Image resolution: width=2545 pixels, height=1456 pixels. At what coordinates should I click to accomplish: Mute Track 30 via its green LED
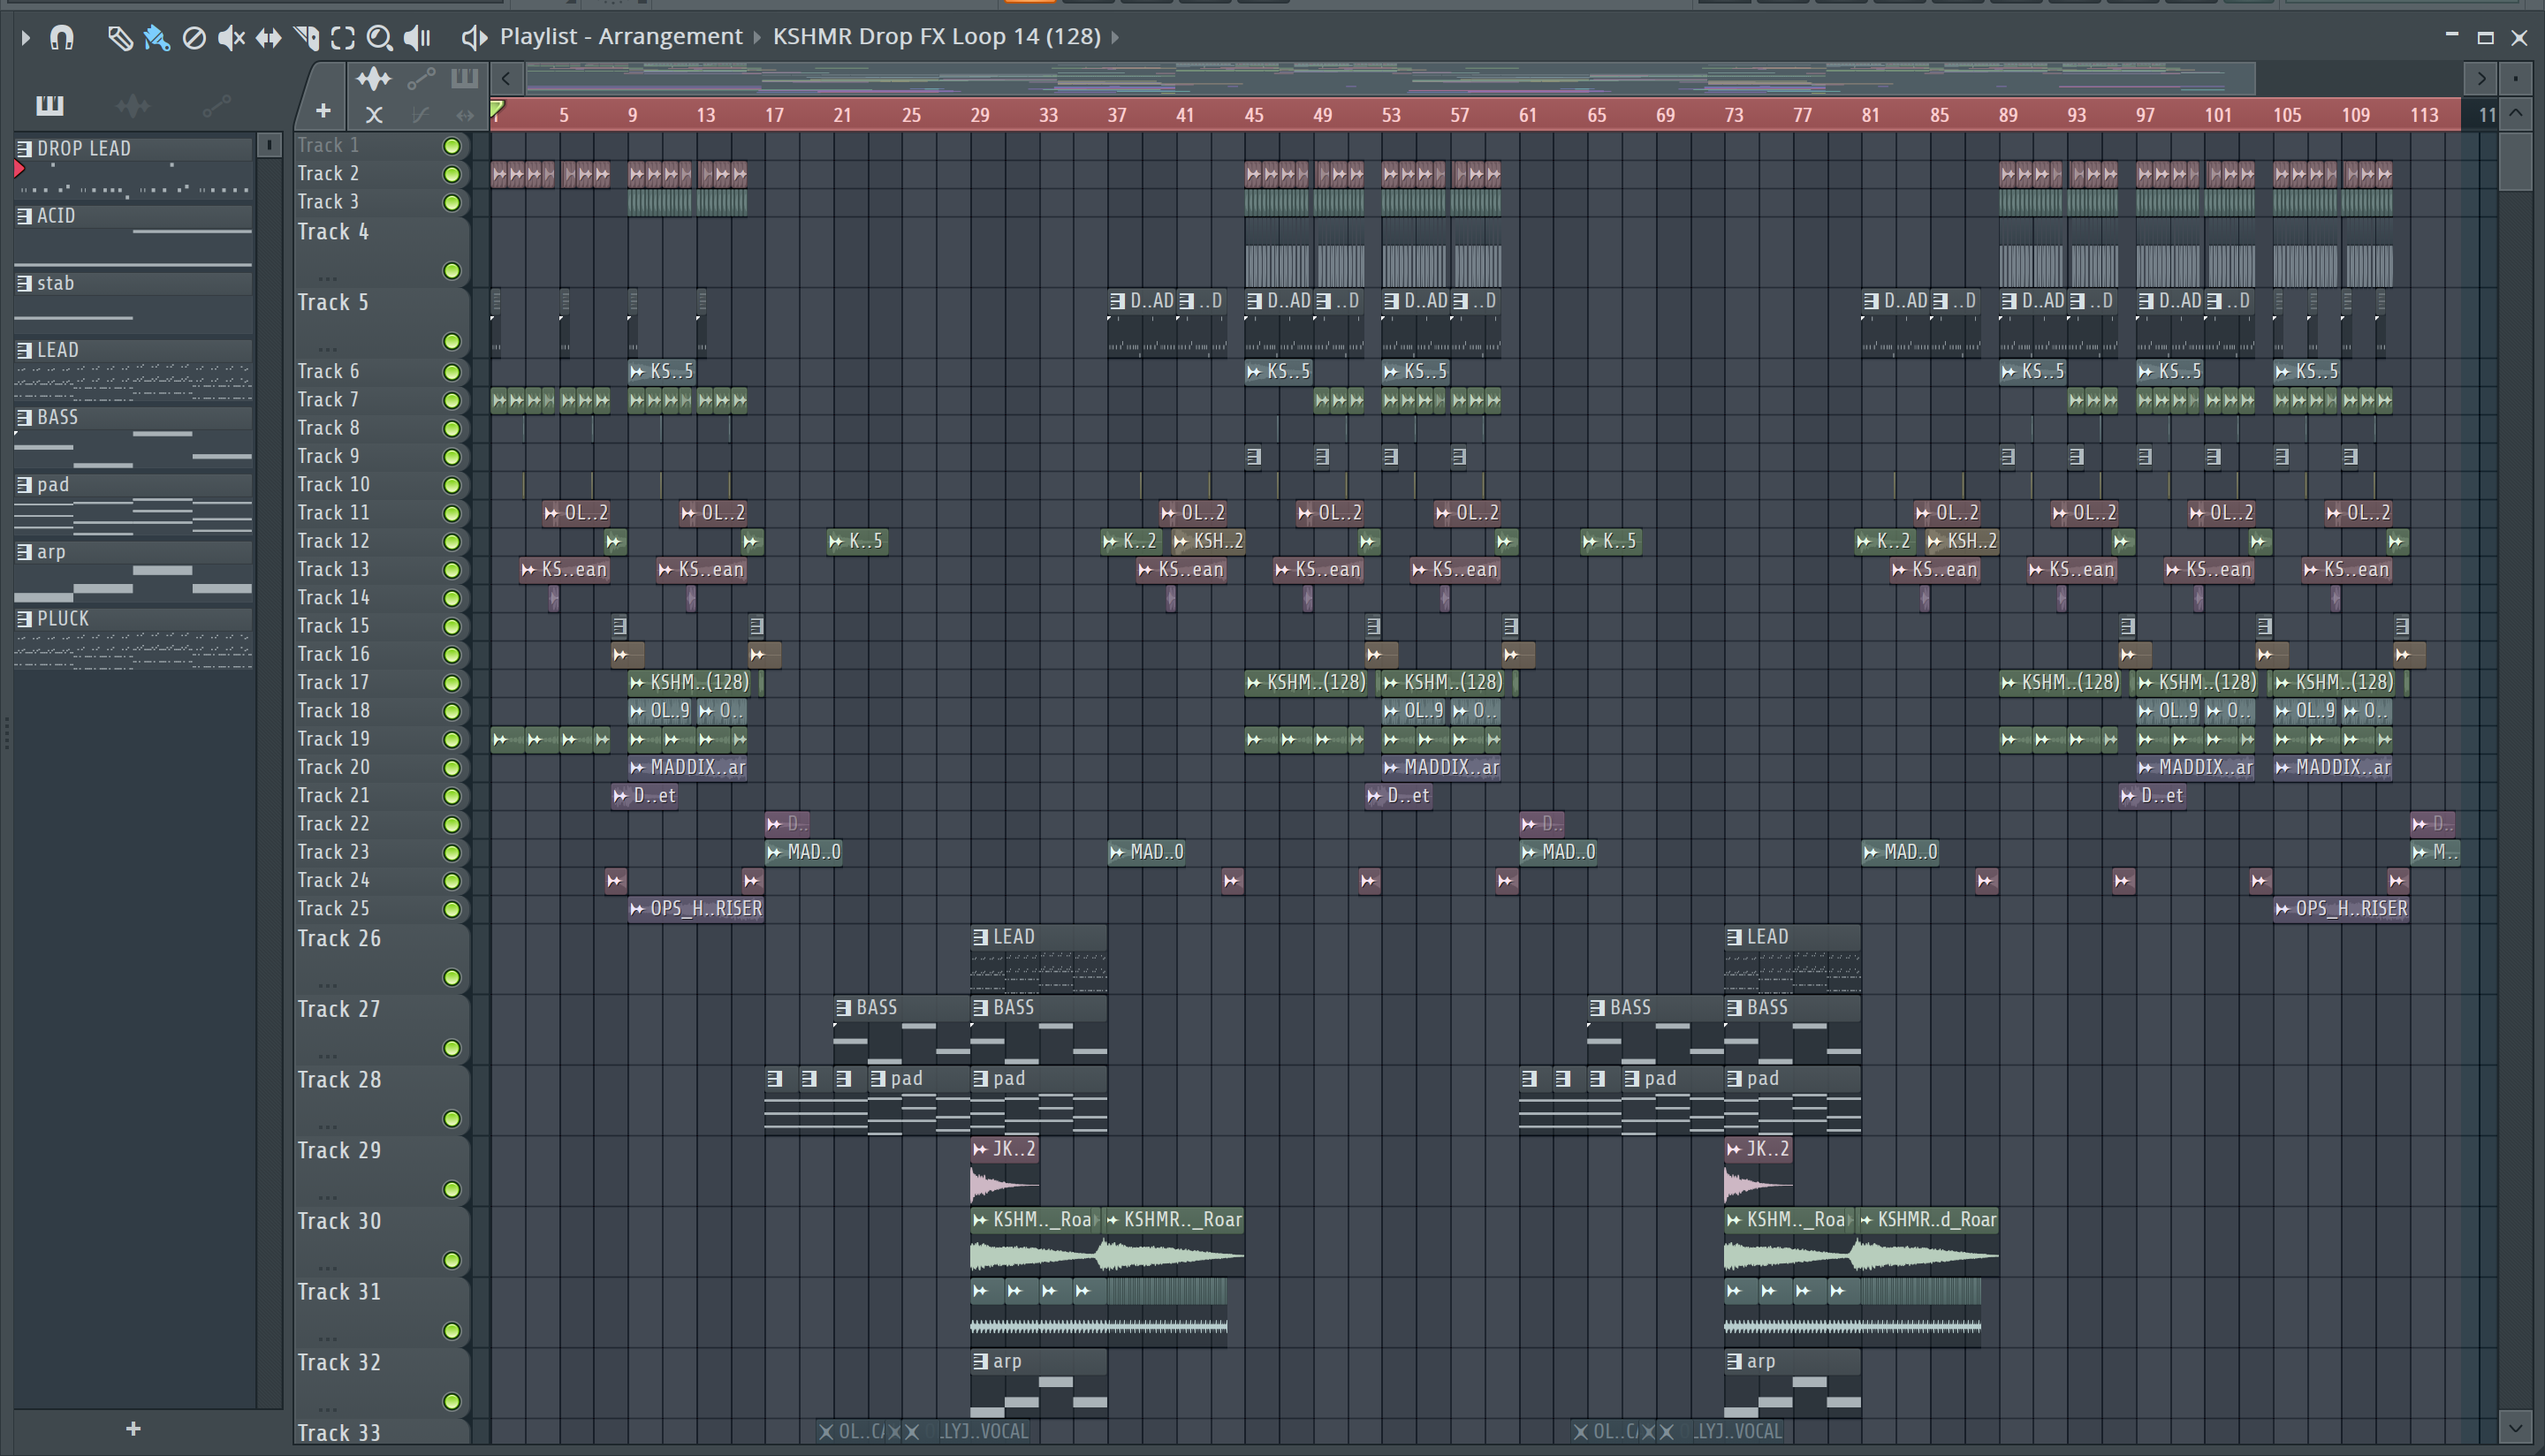click(x=452, y=1260)
